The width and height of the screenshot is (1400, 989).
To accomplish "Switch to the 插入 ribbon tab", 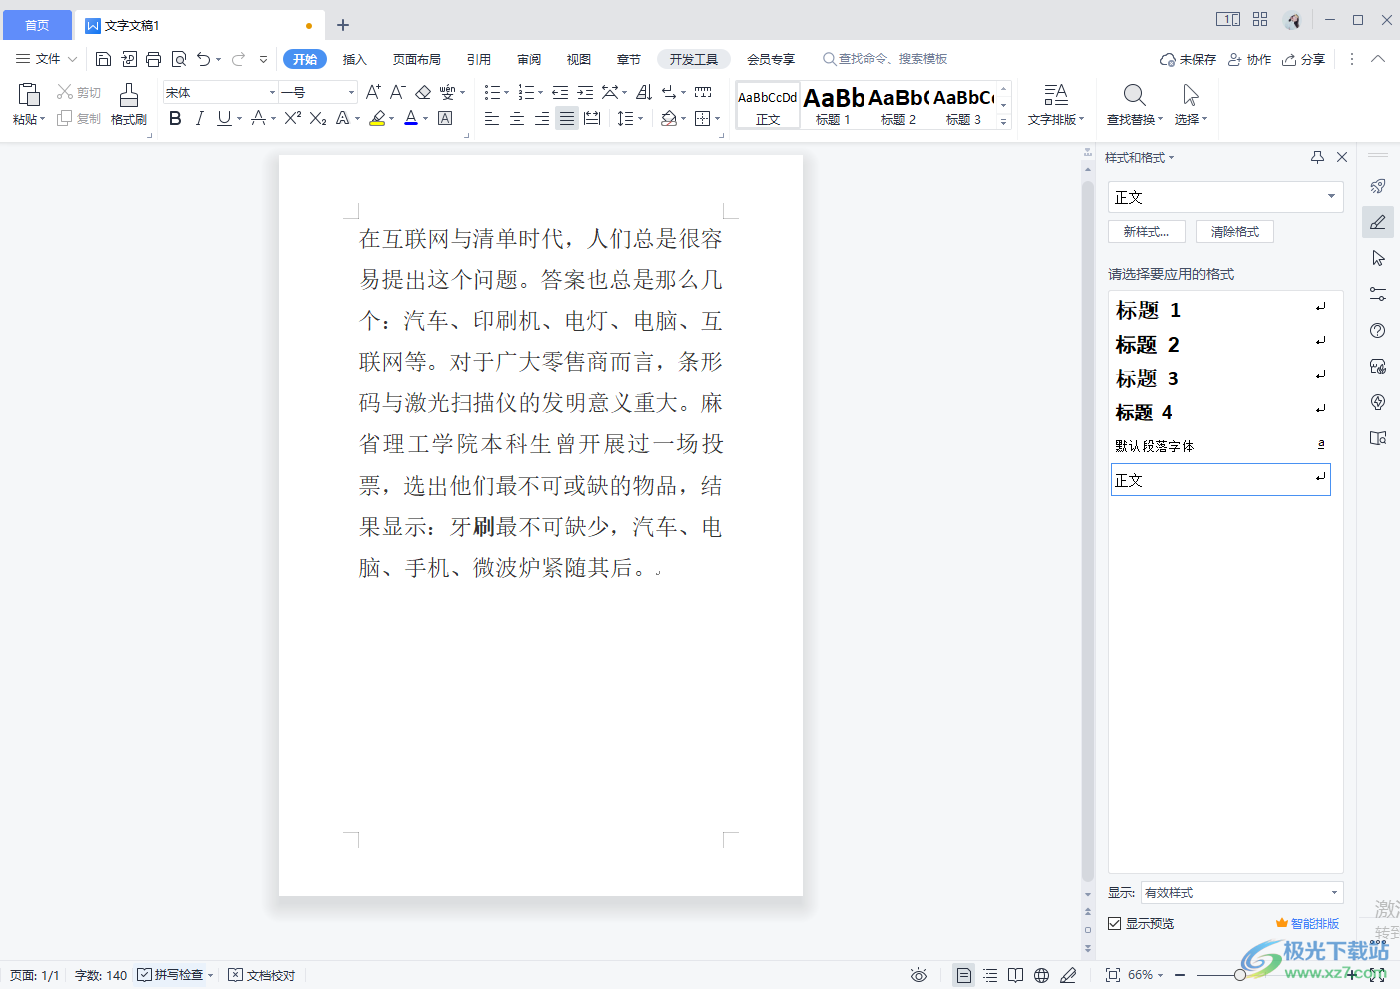I will coord(355,59).
